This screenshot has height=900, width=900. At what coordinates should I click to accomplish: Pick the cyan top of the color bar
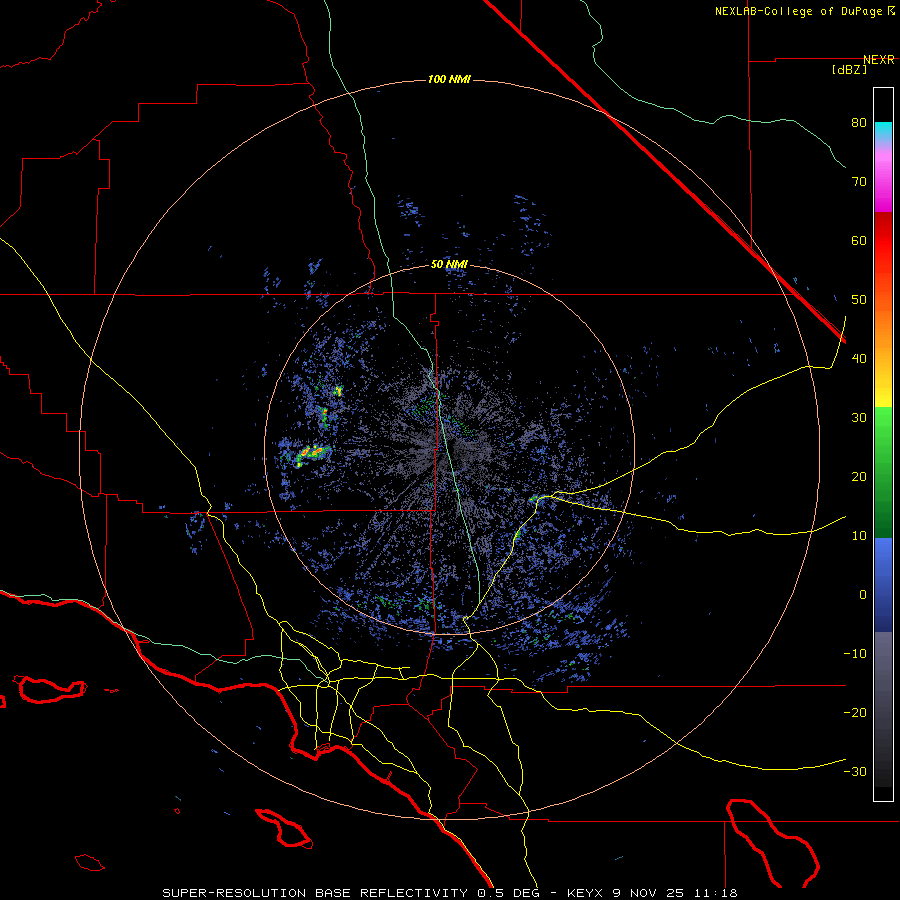coord(883,131)
